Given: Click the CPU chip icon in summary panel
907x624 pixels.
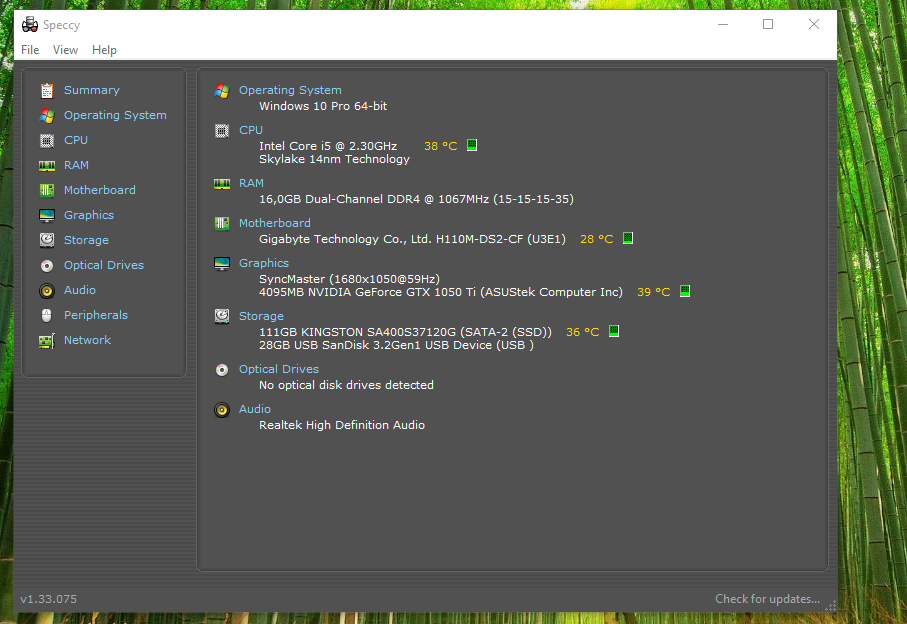Looking at the screenshot, I should coord(222,131).
